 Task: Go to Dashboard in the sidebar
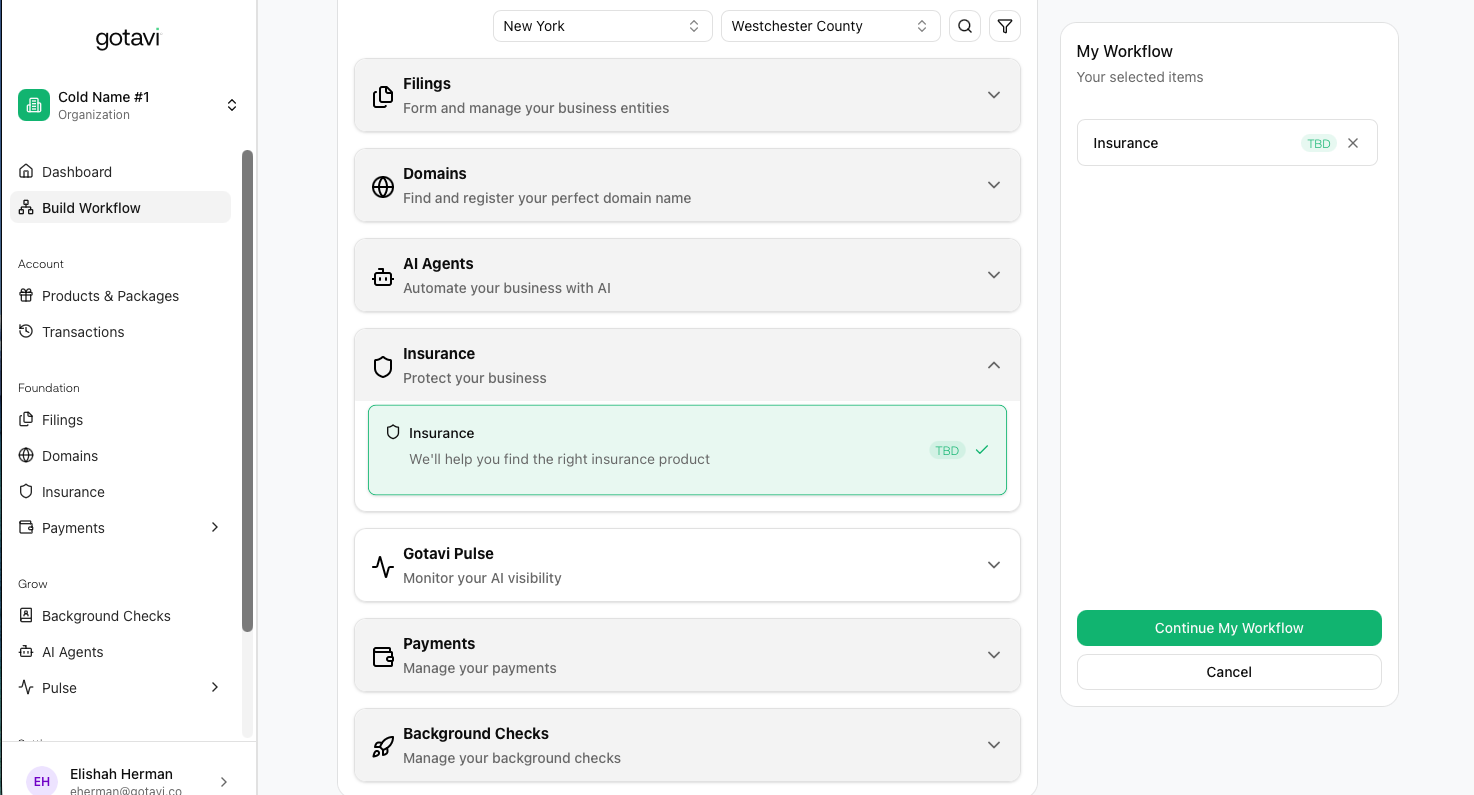[x=120, y=172]
